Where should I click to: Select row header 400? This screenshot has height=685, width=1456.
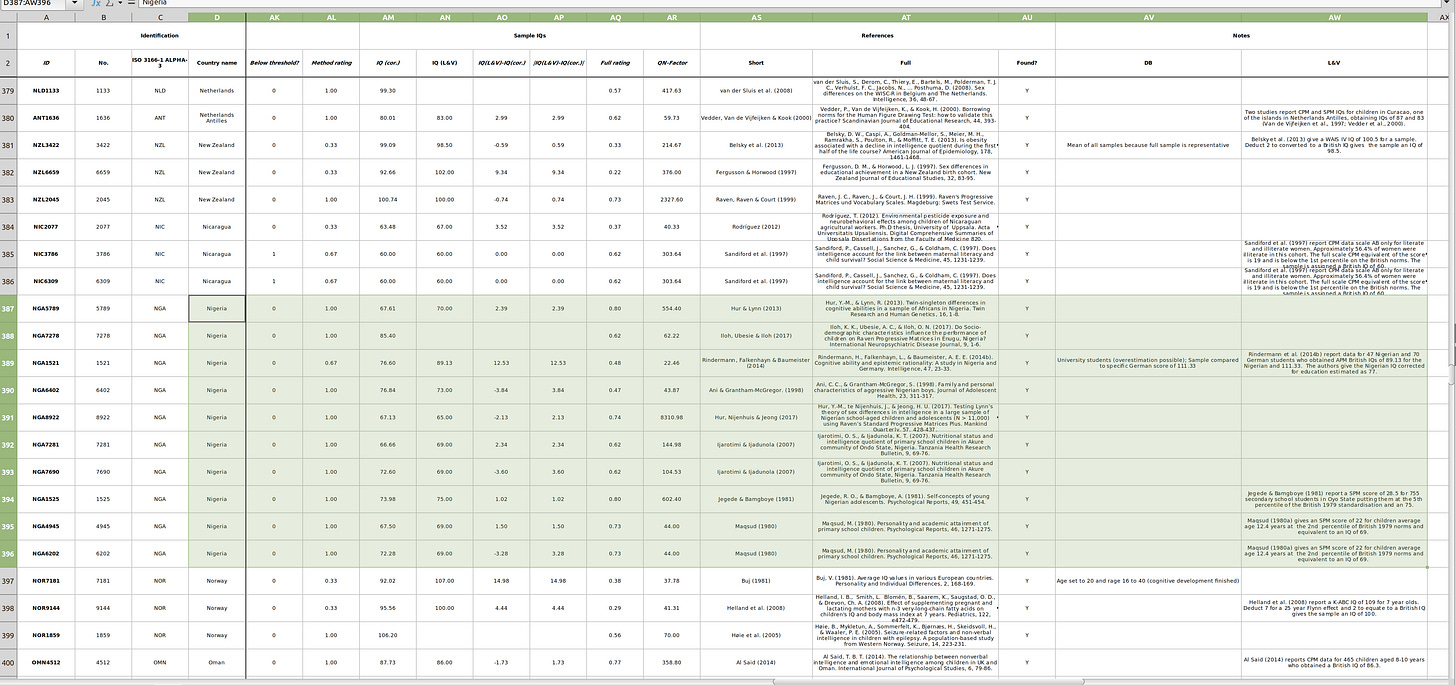9,662
